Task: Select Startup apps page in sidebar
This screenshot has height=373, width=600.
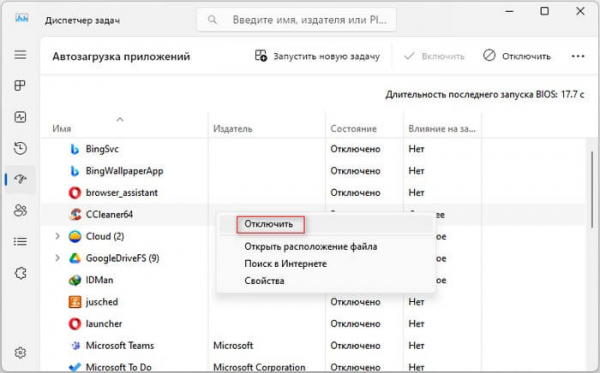Action: [x=20, y=179]
